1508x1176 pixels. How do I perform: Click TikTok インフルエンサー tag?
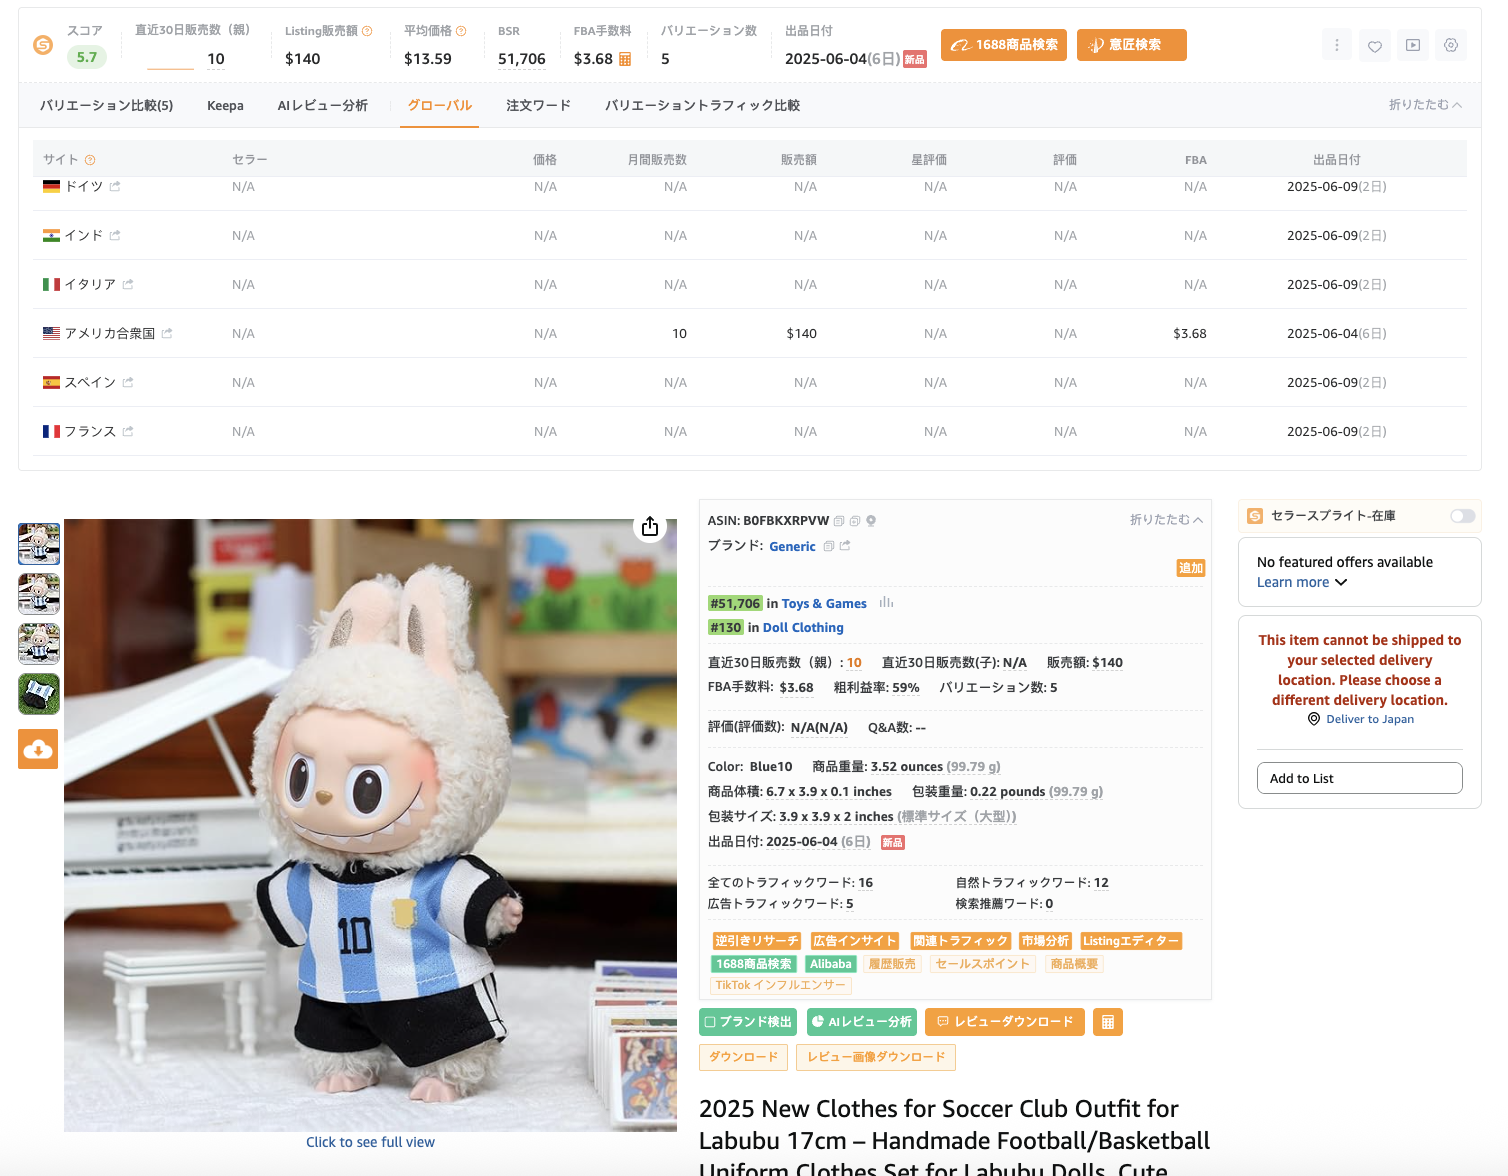pyautogui.click(x=781, y=985)
